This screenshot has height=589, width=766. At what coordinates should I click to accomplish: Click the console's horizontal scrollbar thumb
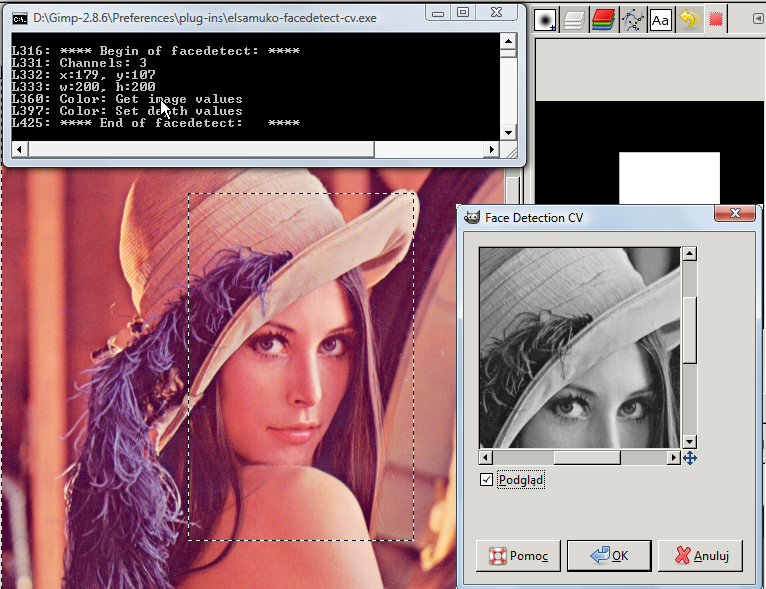click(x=201, y=149)
